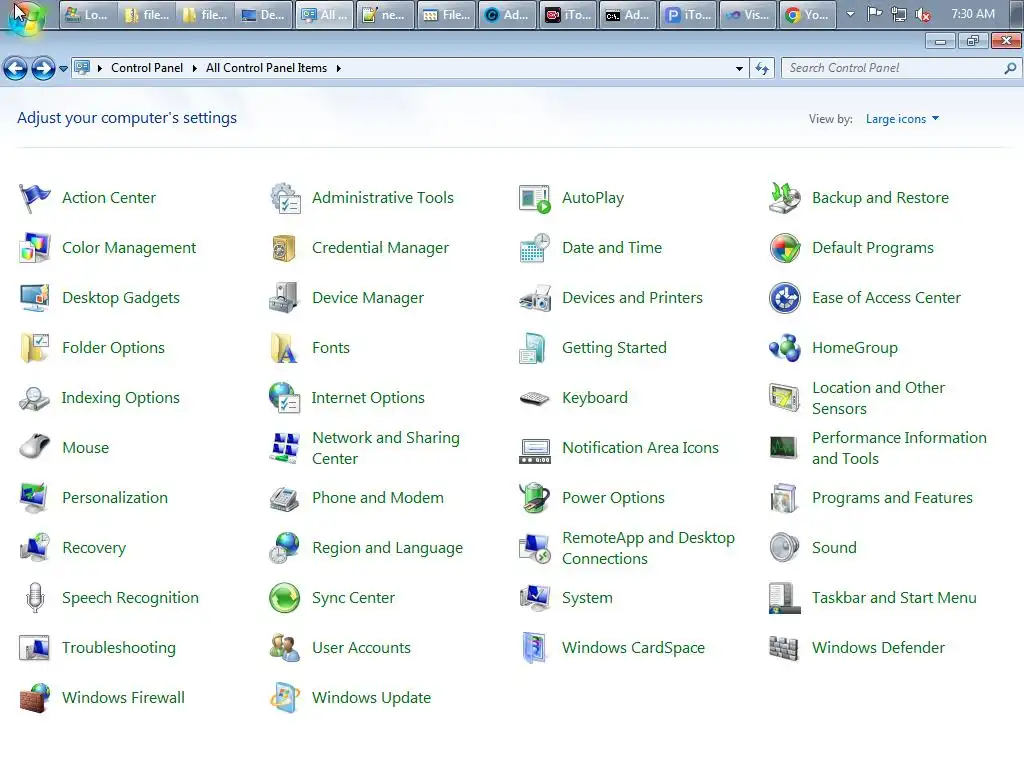Open the Keyboard icon

[x=535, y=398]
